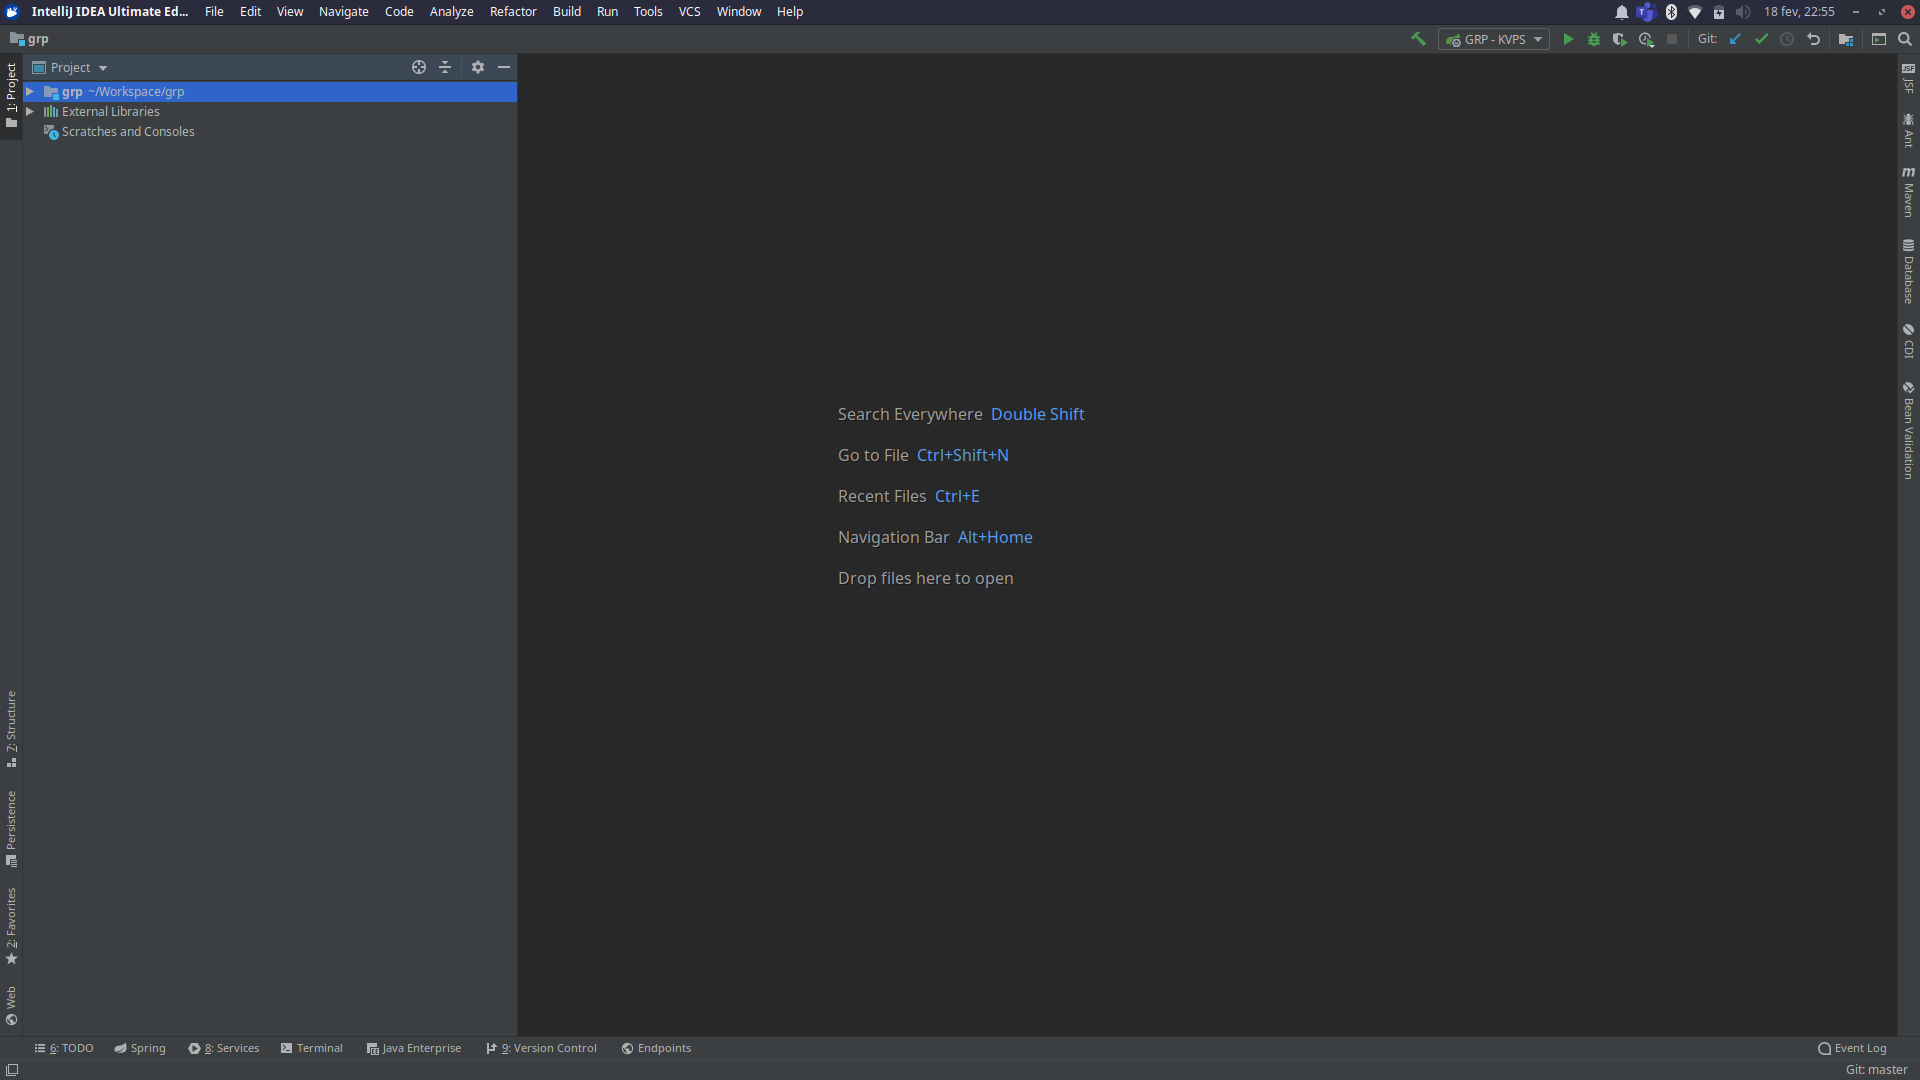Open the Spring bottom tab

pos(140,1048)
